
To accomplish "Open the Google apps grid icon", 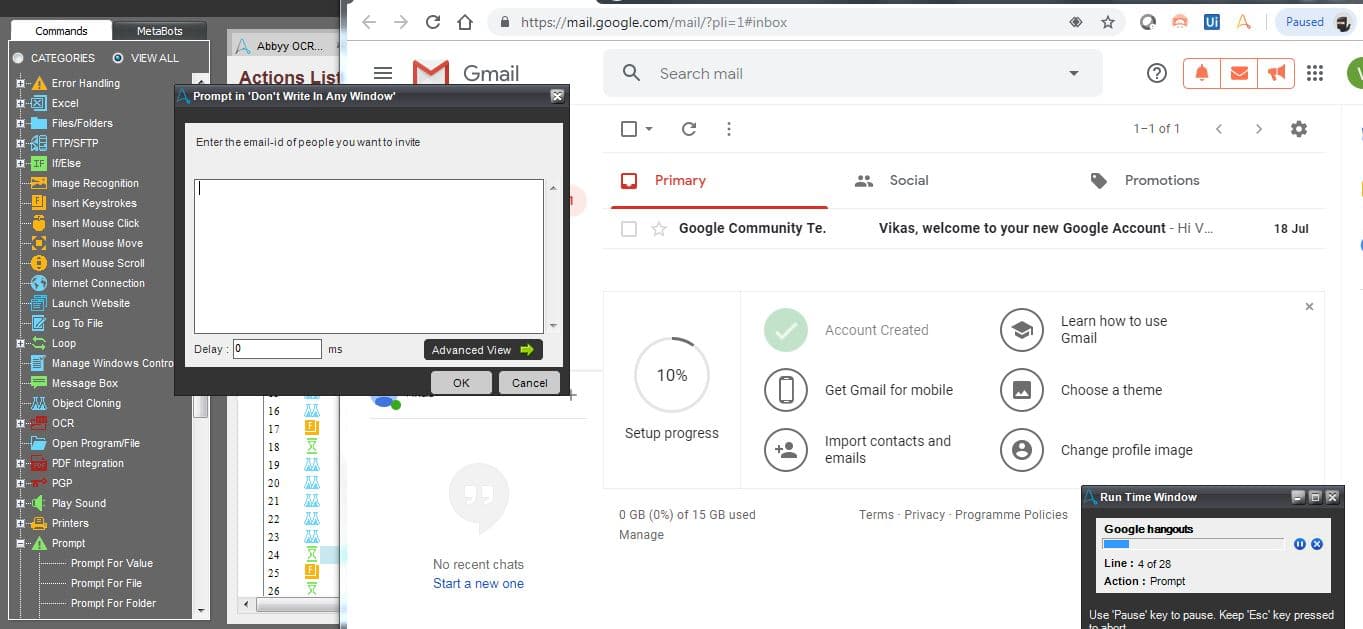I will [1315, 73].
